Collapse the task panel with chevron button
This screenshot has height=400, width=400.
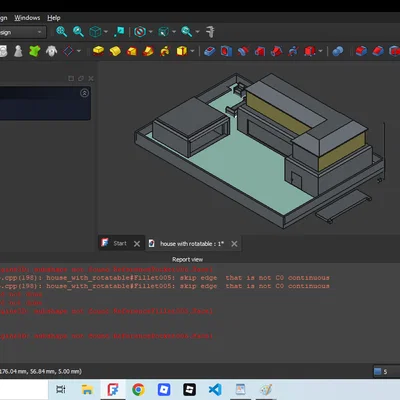pos(84,93)
